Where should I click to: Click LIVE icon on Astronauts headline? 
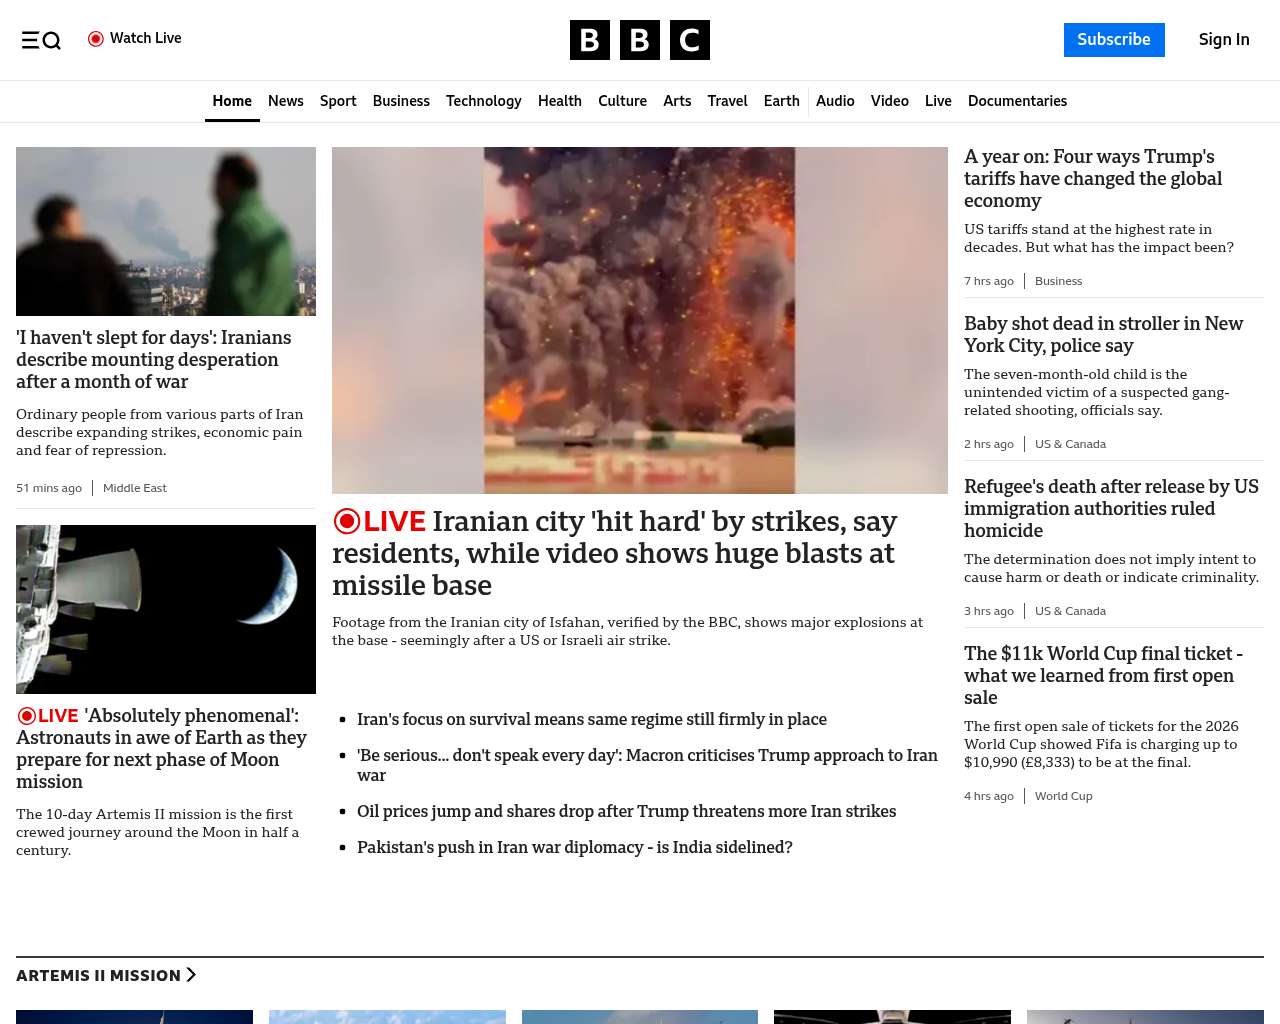click(x=27, y=716)
